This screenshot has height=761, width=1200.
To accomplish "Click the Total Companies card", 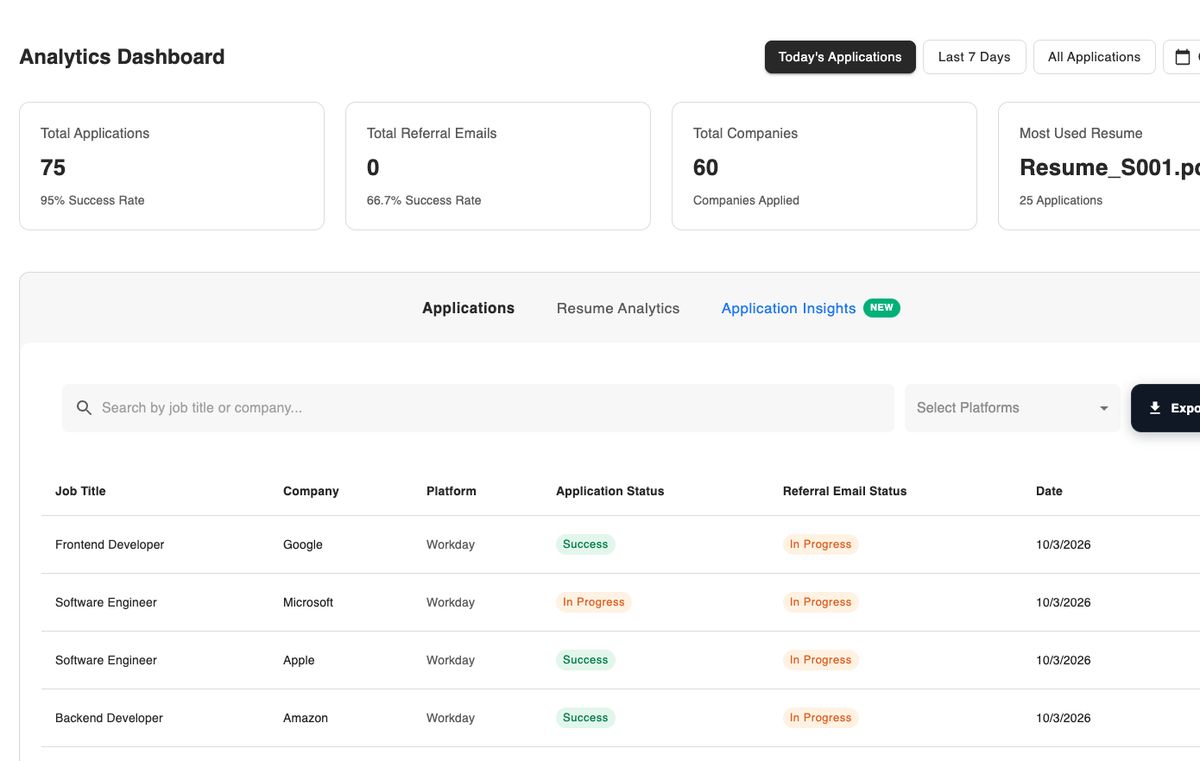I will (x=824, y=166).
